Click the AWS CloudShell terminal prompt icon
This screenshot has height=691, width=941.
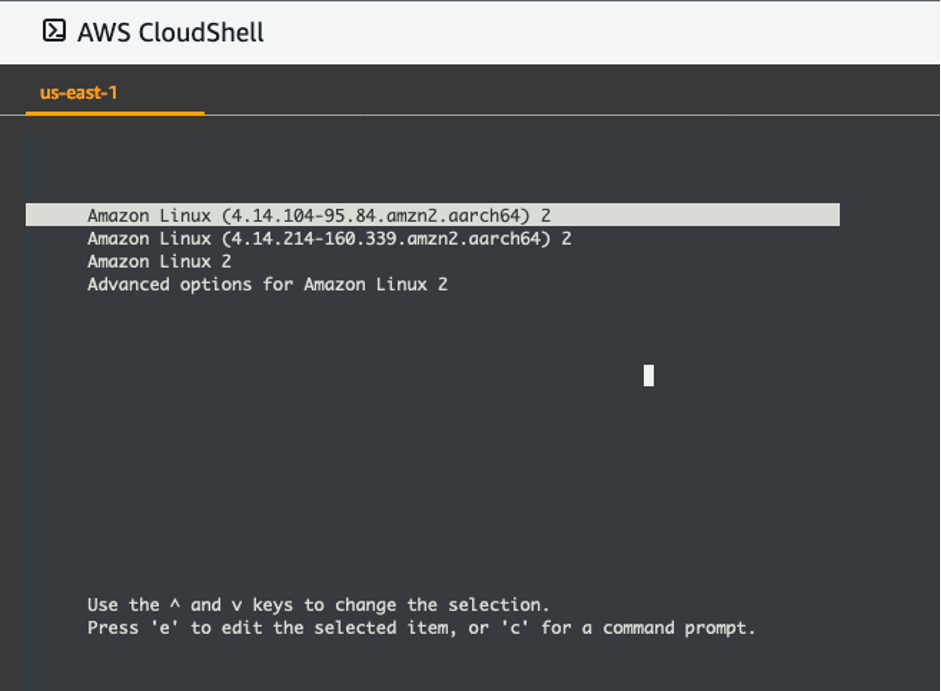[53, 31]
